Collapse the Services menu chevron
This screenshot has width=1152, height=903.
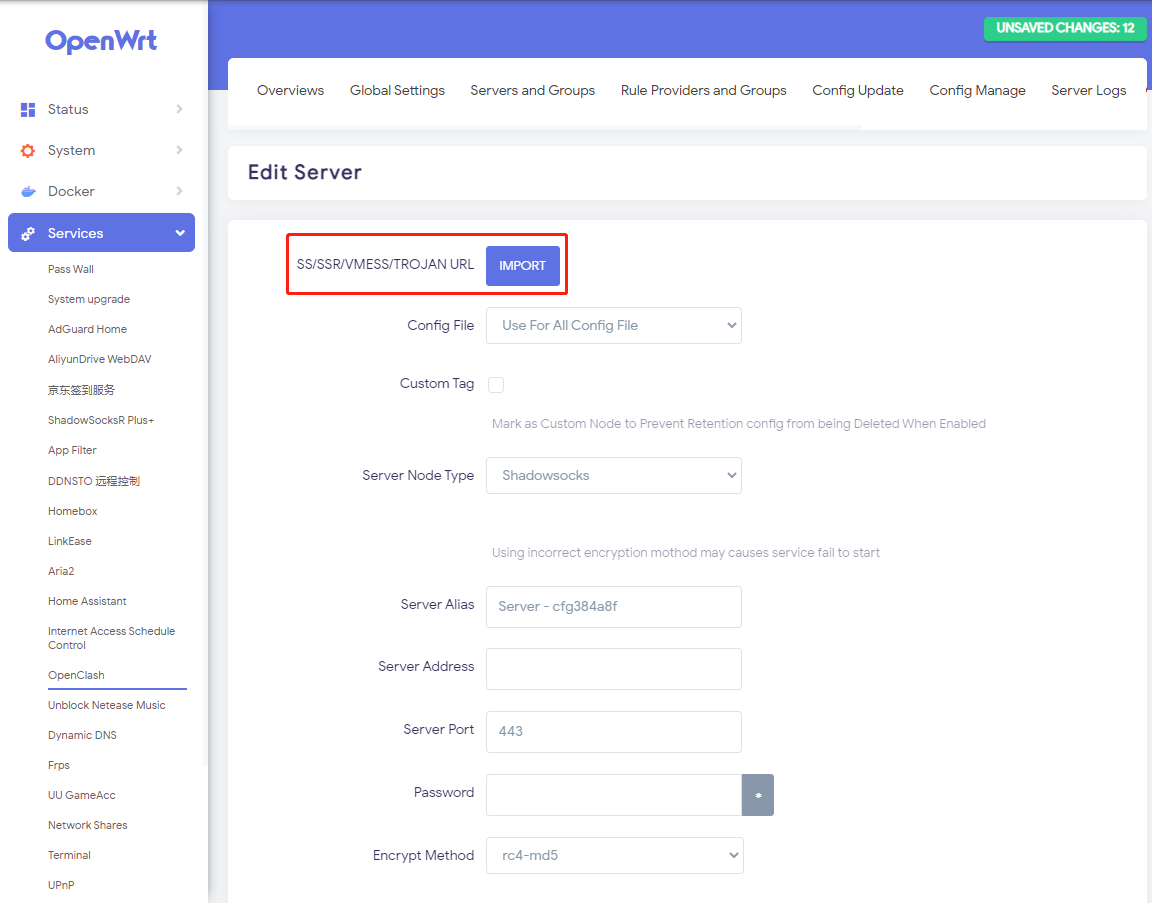coord(180,233)
